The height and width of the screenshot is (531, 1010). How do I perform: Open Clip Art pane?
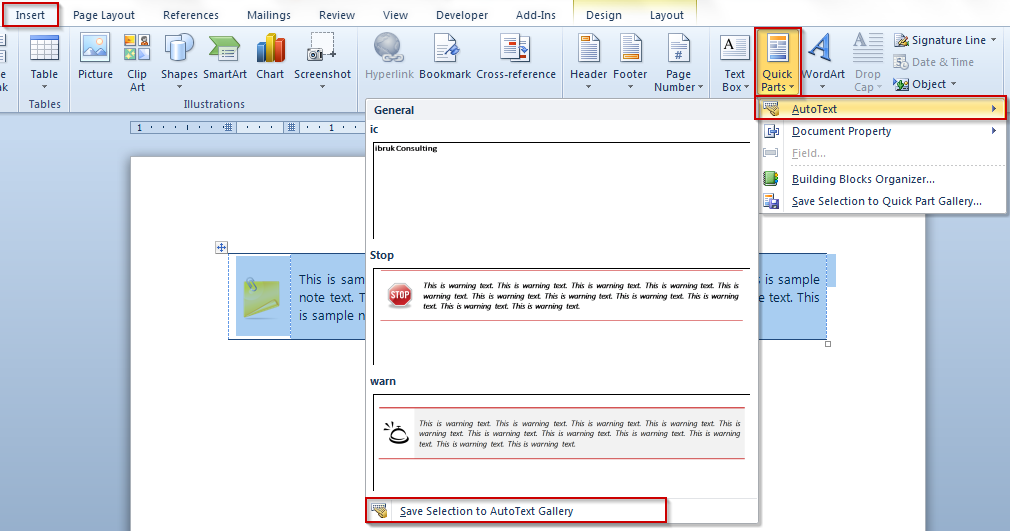137,63
